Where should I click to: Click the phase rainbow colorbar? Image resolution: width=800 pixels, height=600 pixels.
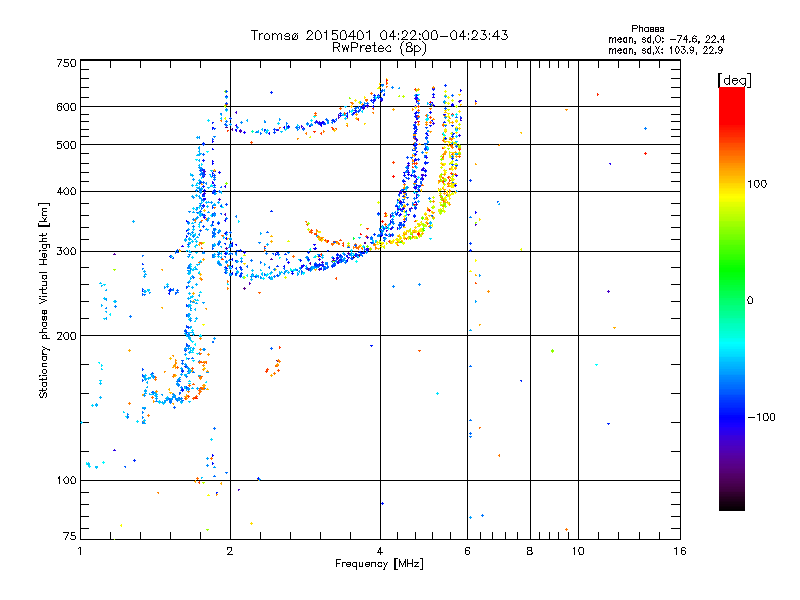(x=732, y=298)
